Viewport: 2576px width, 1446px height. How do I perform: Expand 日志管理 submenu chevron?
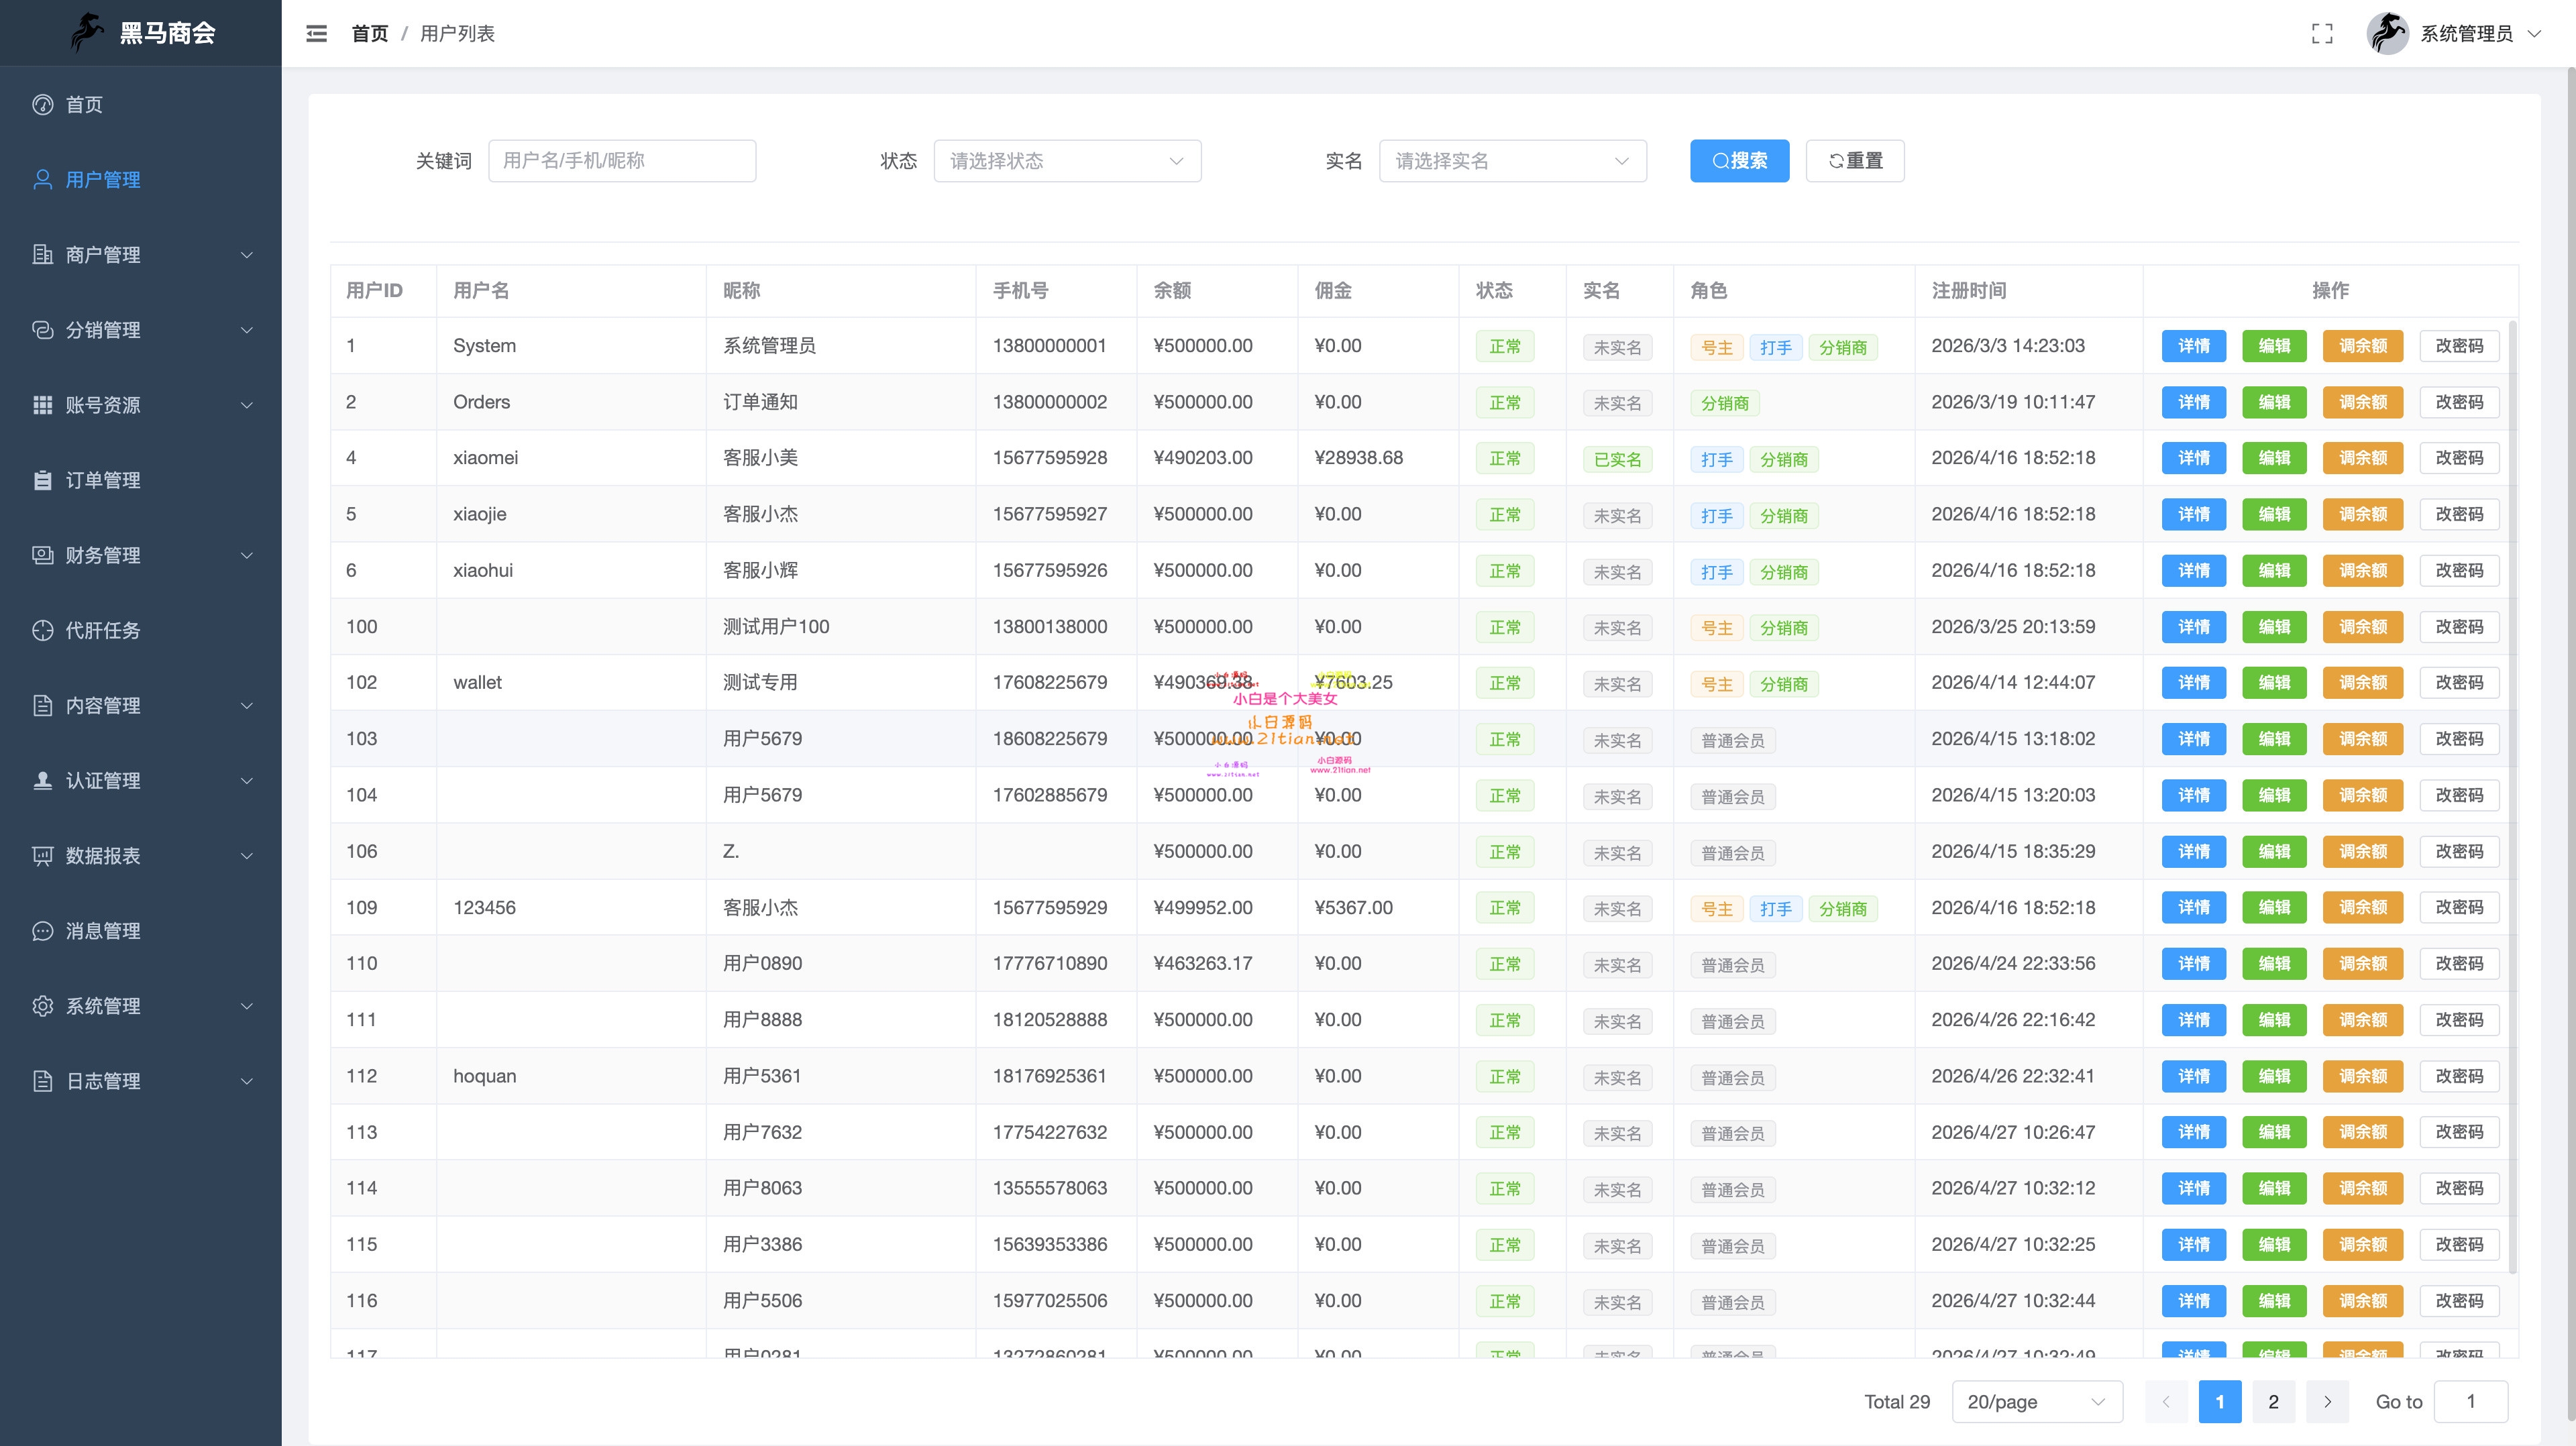click(x=247, y=1081)
